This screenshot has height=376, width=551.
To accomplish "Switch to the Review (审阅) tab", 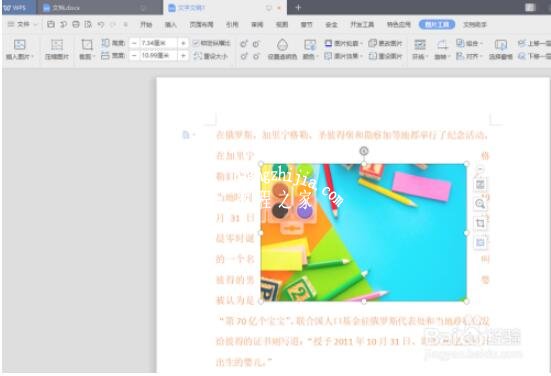I will point(257,24).
